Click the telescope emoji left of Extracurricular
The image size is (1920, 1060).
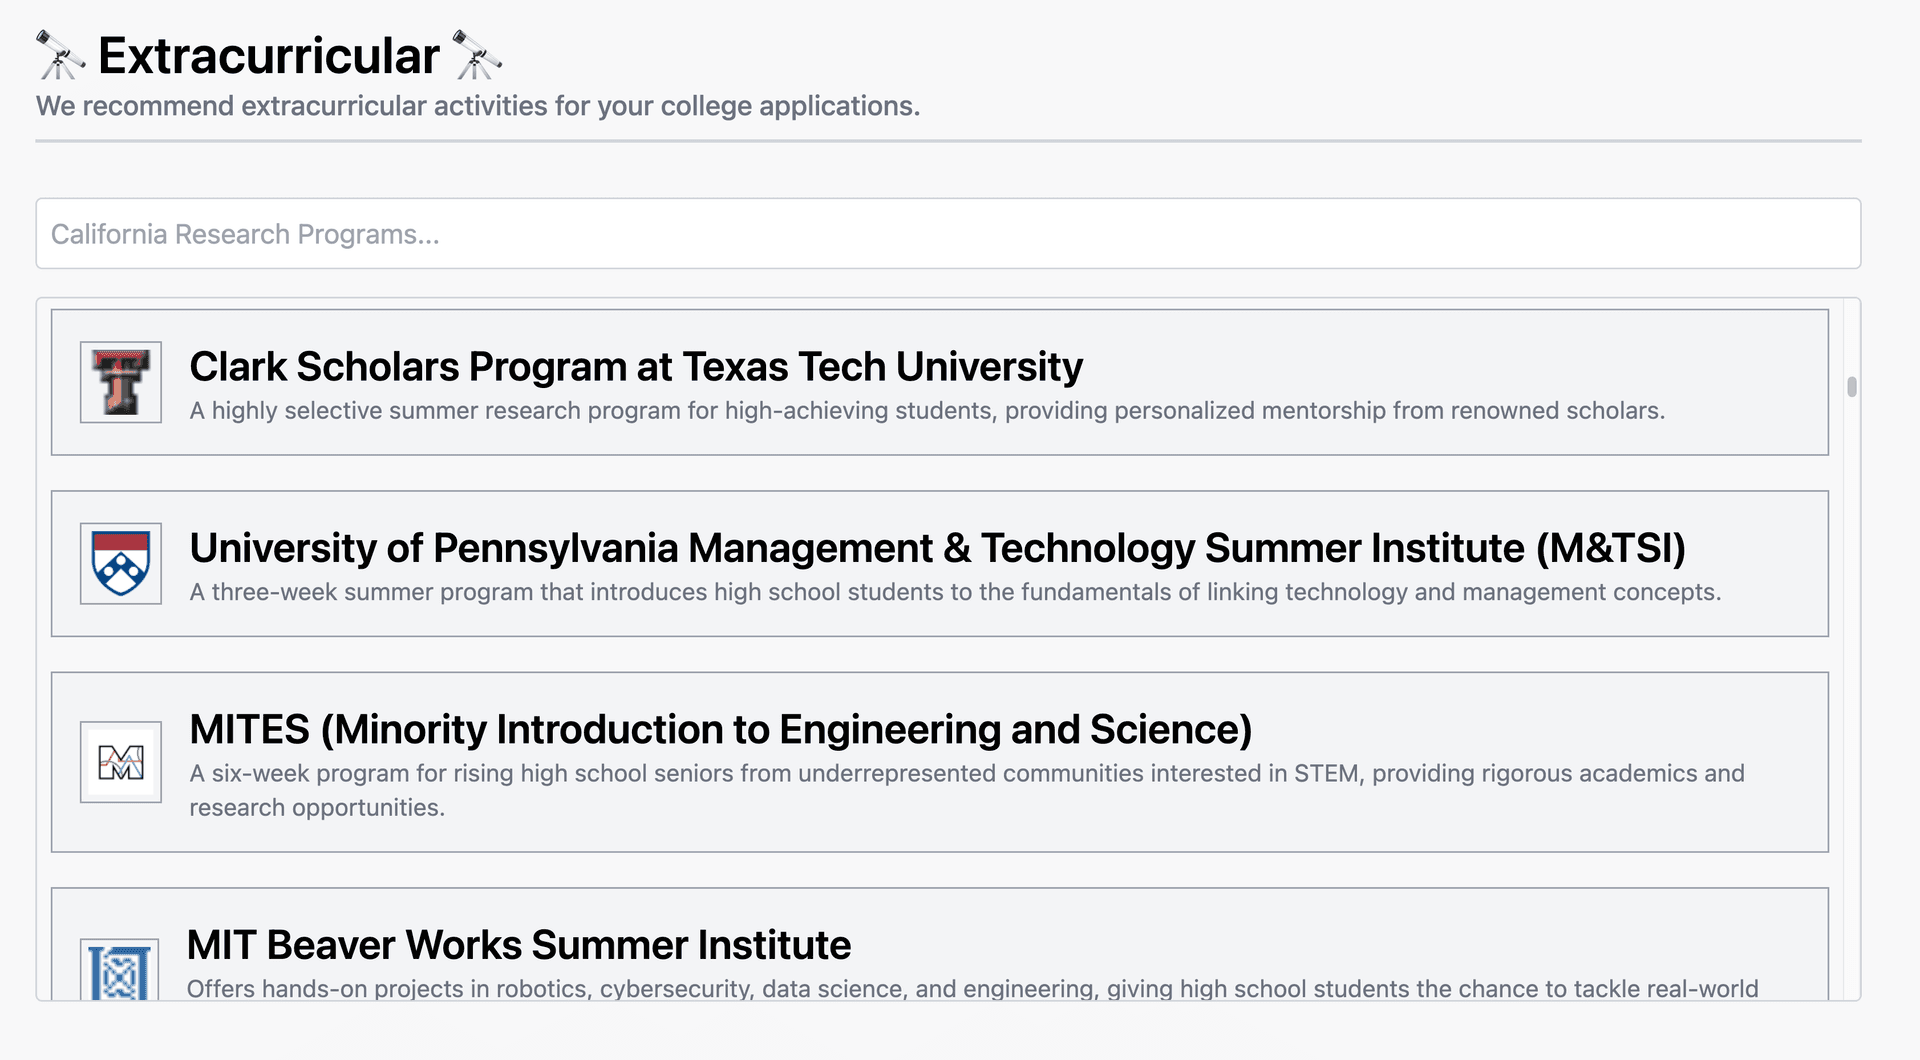pos(60,55)
